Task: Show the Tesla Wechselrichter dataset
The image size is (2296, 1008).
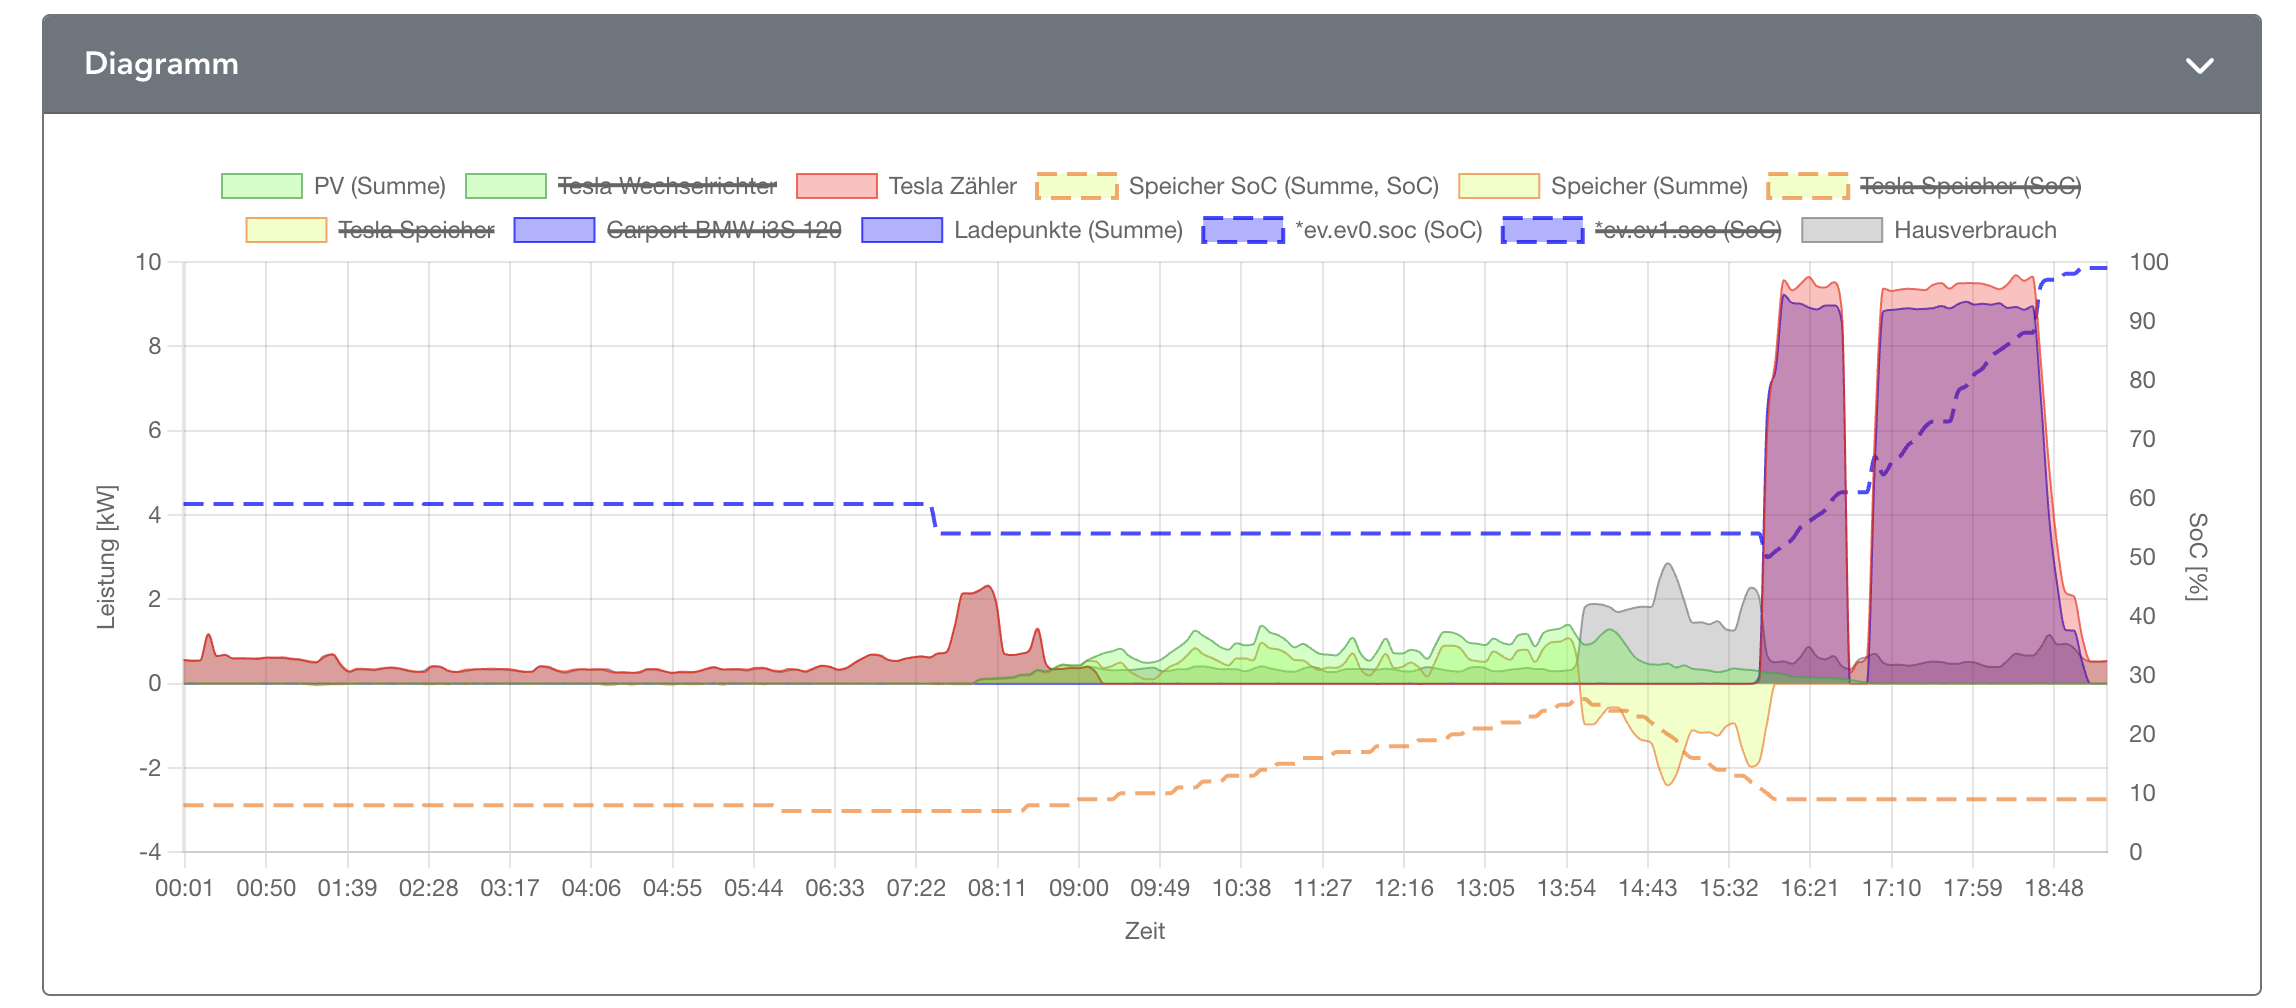Action: [x=666, y=187]
